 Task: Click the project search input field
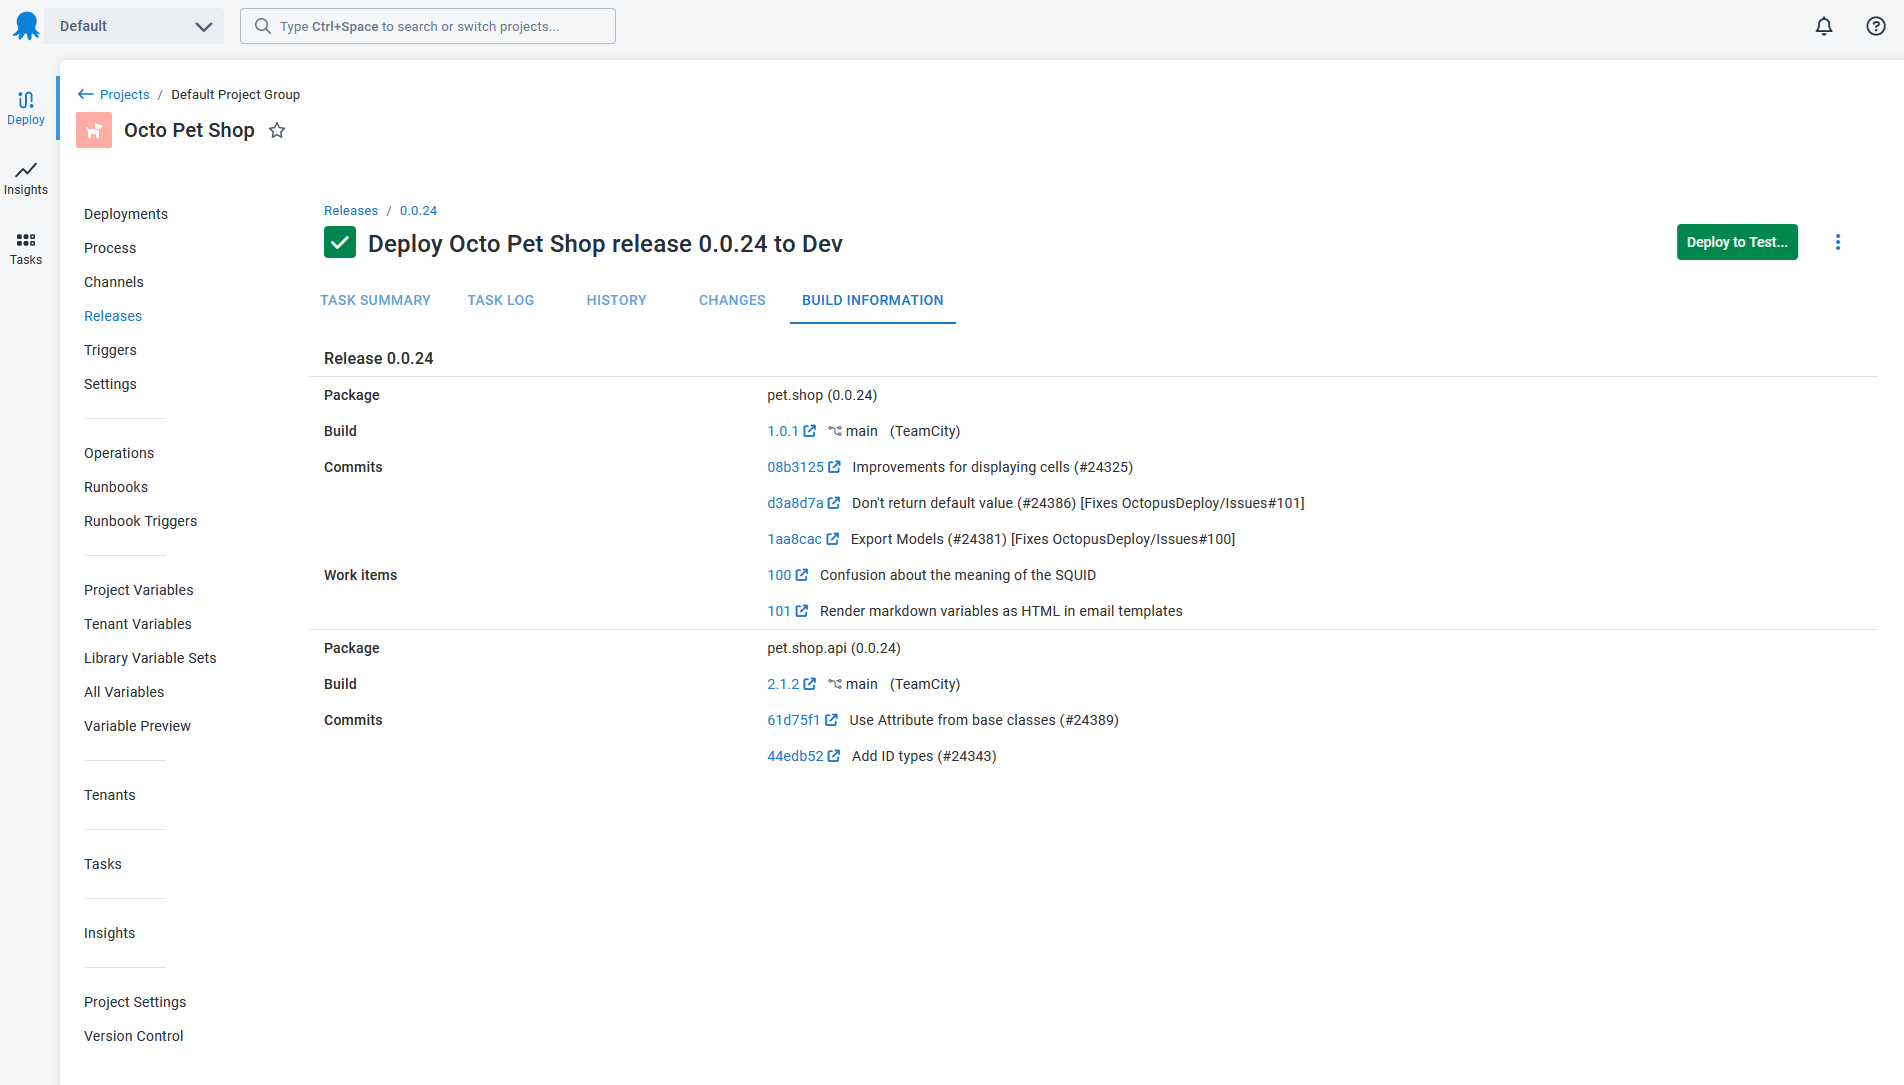coord(428,26)
